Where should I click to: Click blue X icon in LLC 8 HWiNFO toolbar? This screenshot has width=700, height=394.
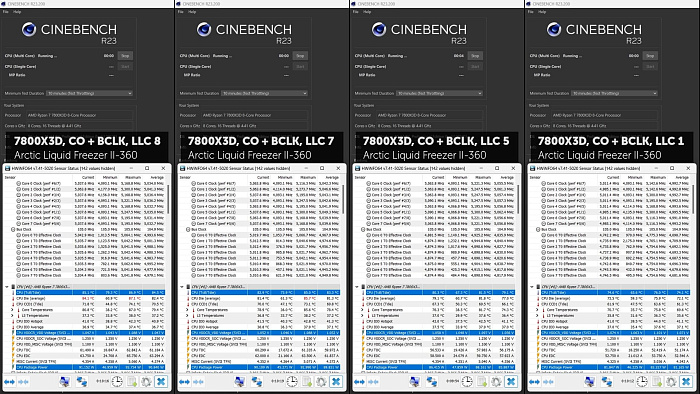pyautogui.click(x=161, y=382)
